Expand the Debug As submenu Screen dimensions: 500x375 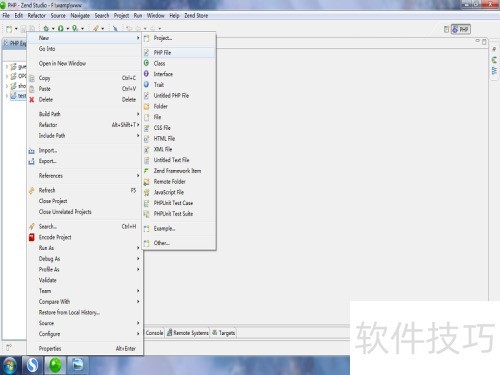coord(138,259)
